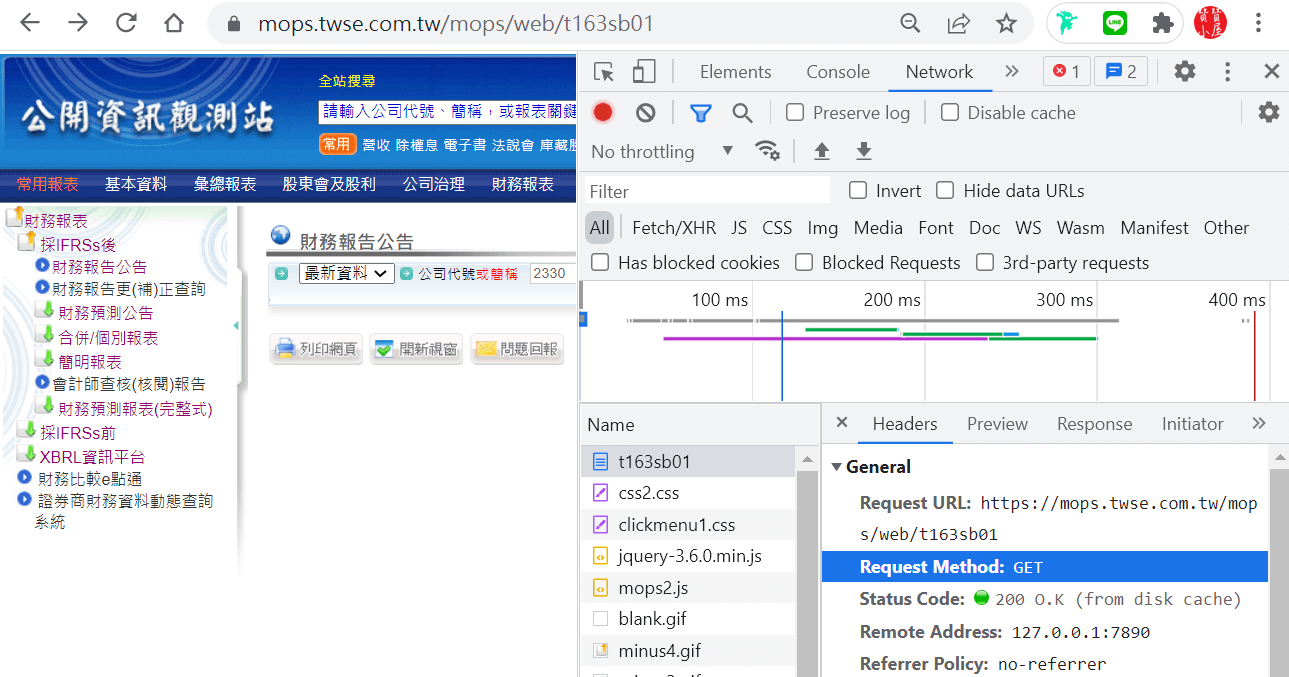Open Network panel settings gear
This screenshot has width=1289, height=677.
[1269, 112]
